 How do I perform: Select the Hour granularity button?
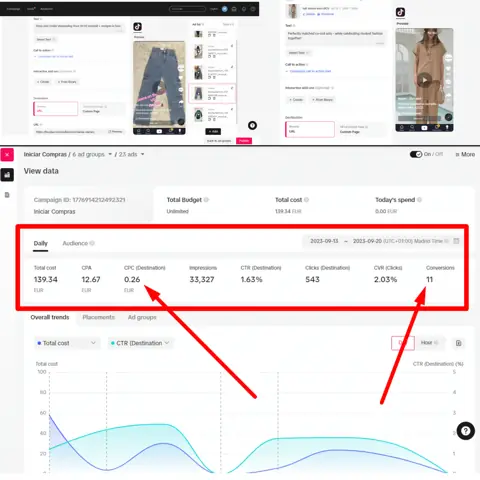coord(429,343)
